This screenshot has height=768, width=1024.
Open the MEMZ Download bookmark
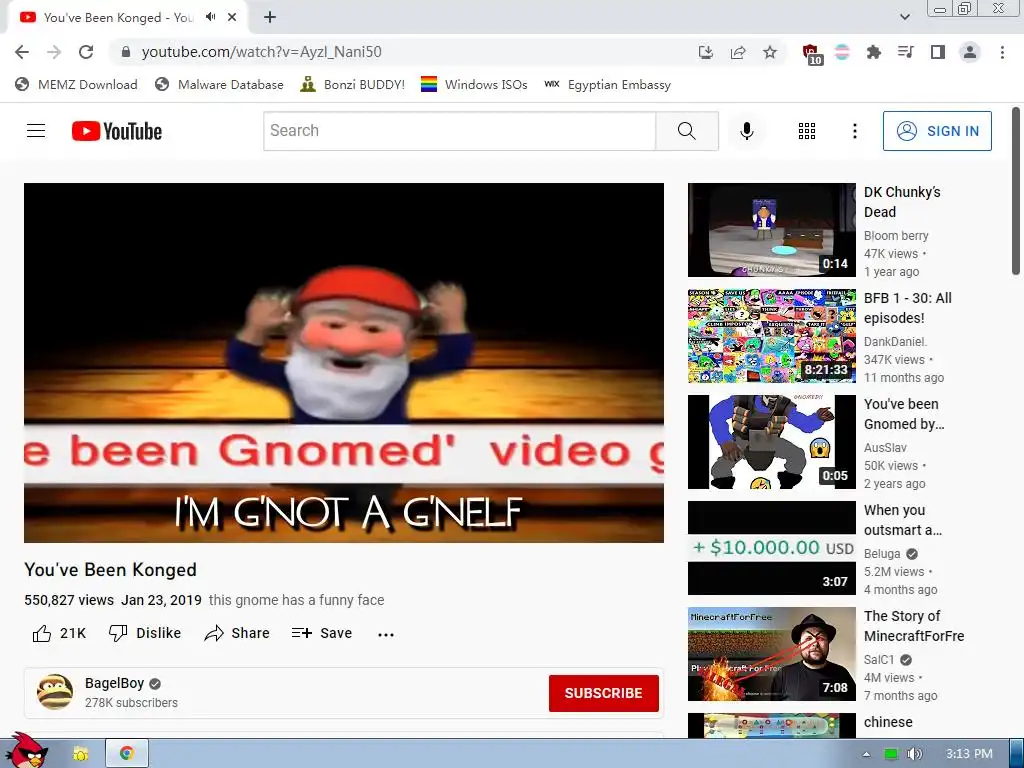76,84
